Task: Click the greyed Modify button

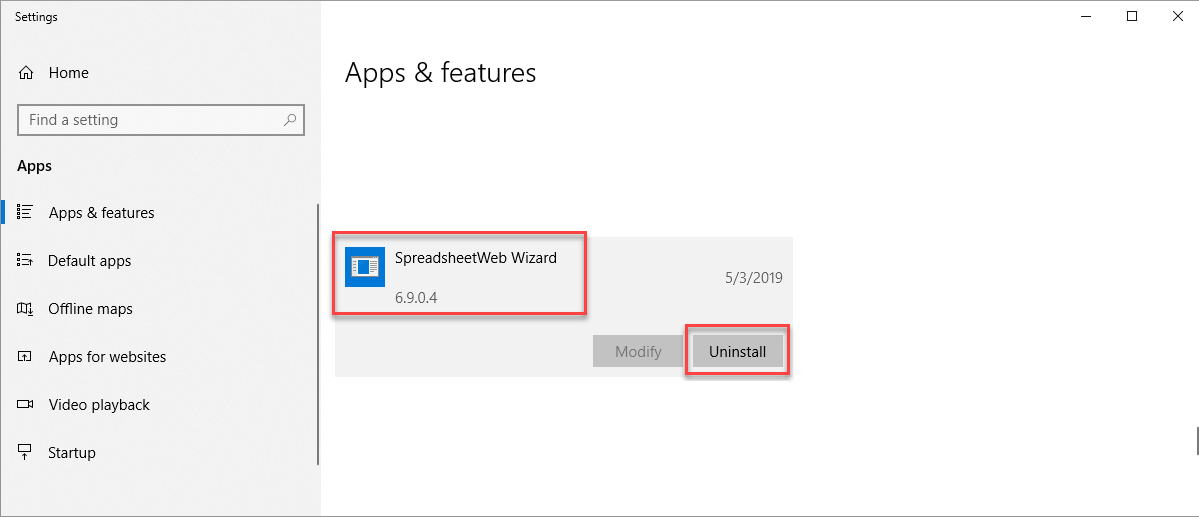Action: click(638, 352)
